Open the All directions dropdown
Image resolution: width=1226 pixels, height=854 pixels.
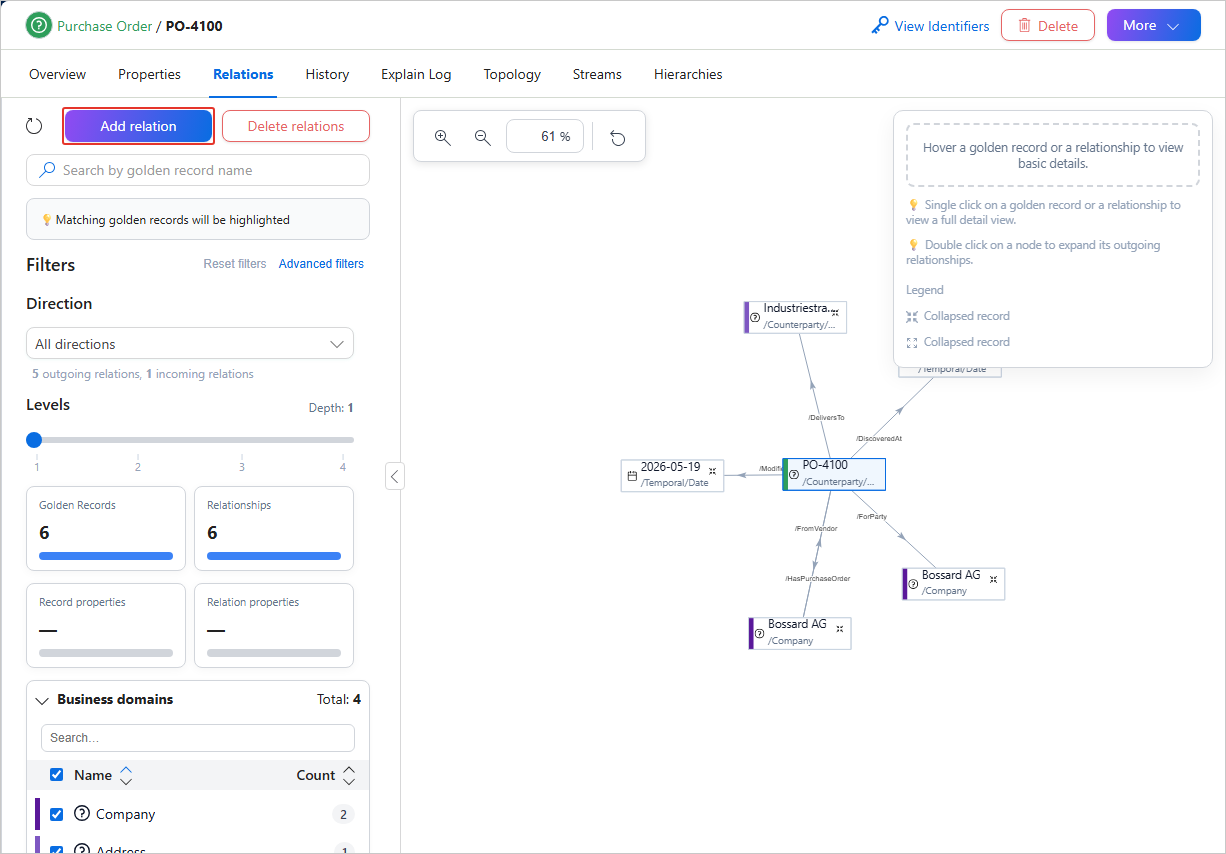190,344
